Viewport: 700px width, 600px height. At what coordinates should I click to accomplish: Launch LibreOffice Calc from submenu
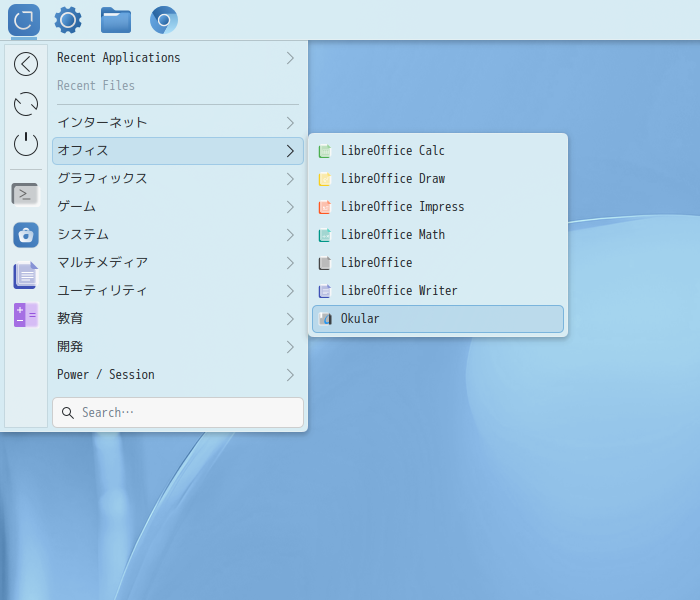[x=438, y=151]
